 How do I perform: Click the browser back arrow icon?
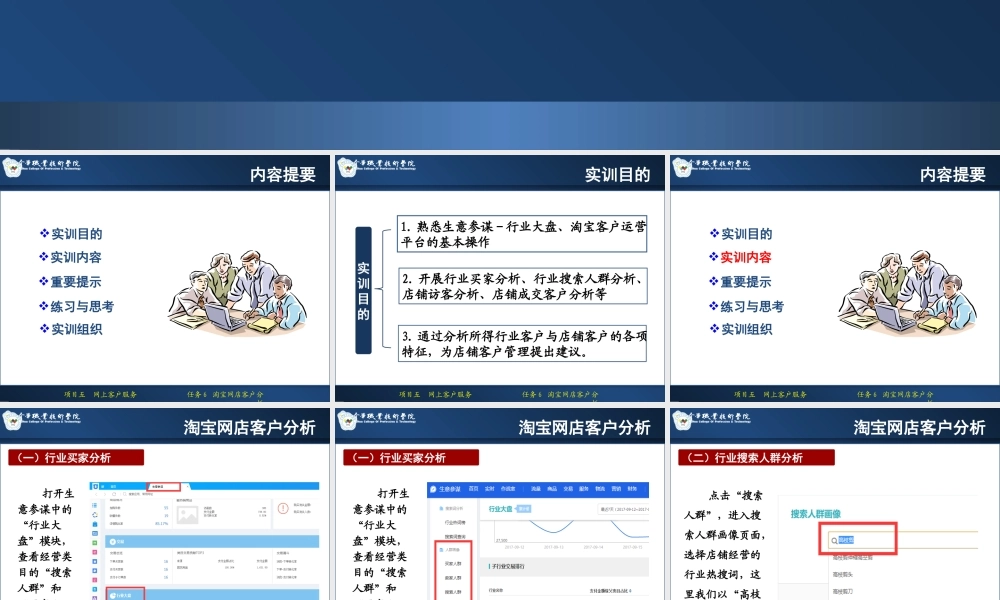coord(97,494)
